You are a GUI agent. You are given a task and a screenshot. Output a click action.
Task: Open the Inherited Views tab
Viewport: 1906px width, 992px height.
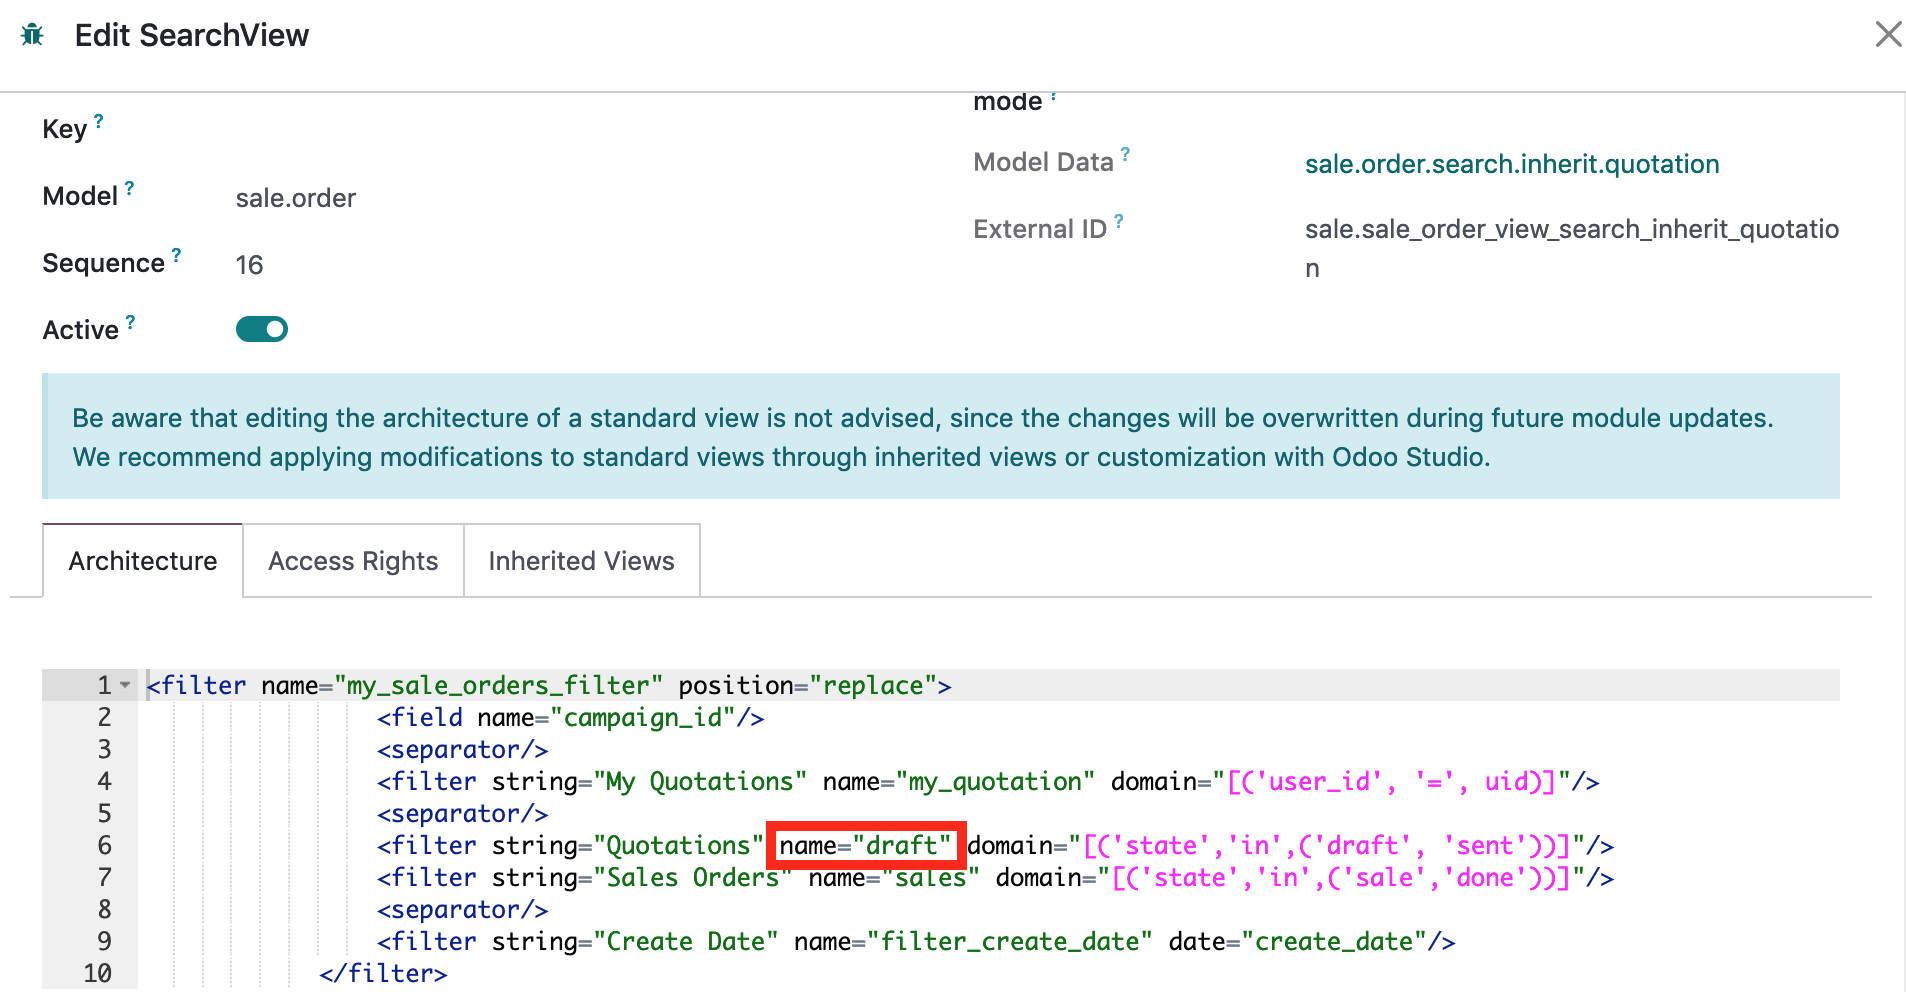581,560
